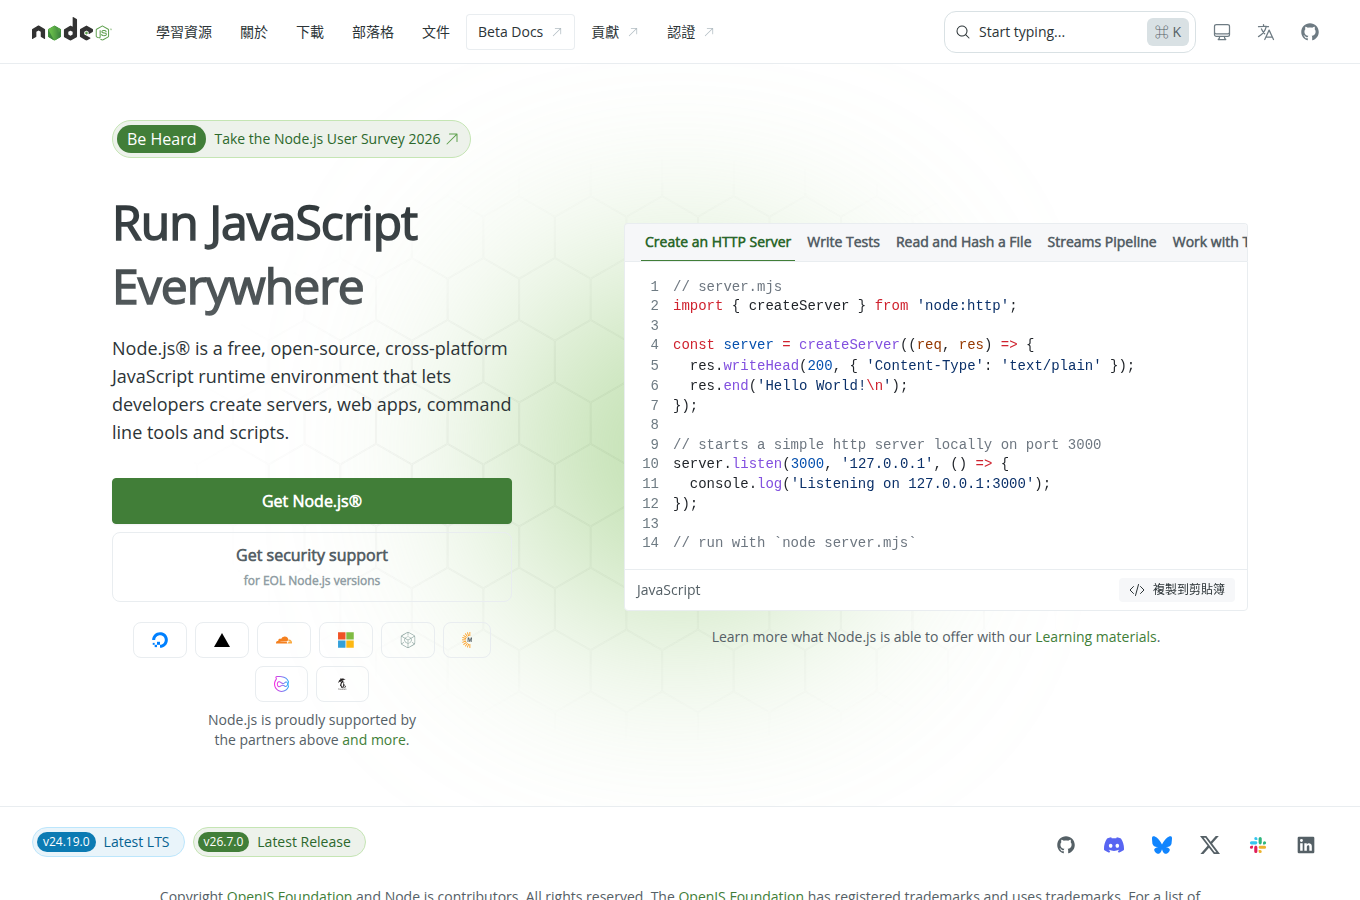Click the 複製到剪貼簿 copy code button

tap(1177, 590)
